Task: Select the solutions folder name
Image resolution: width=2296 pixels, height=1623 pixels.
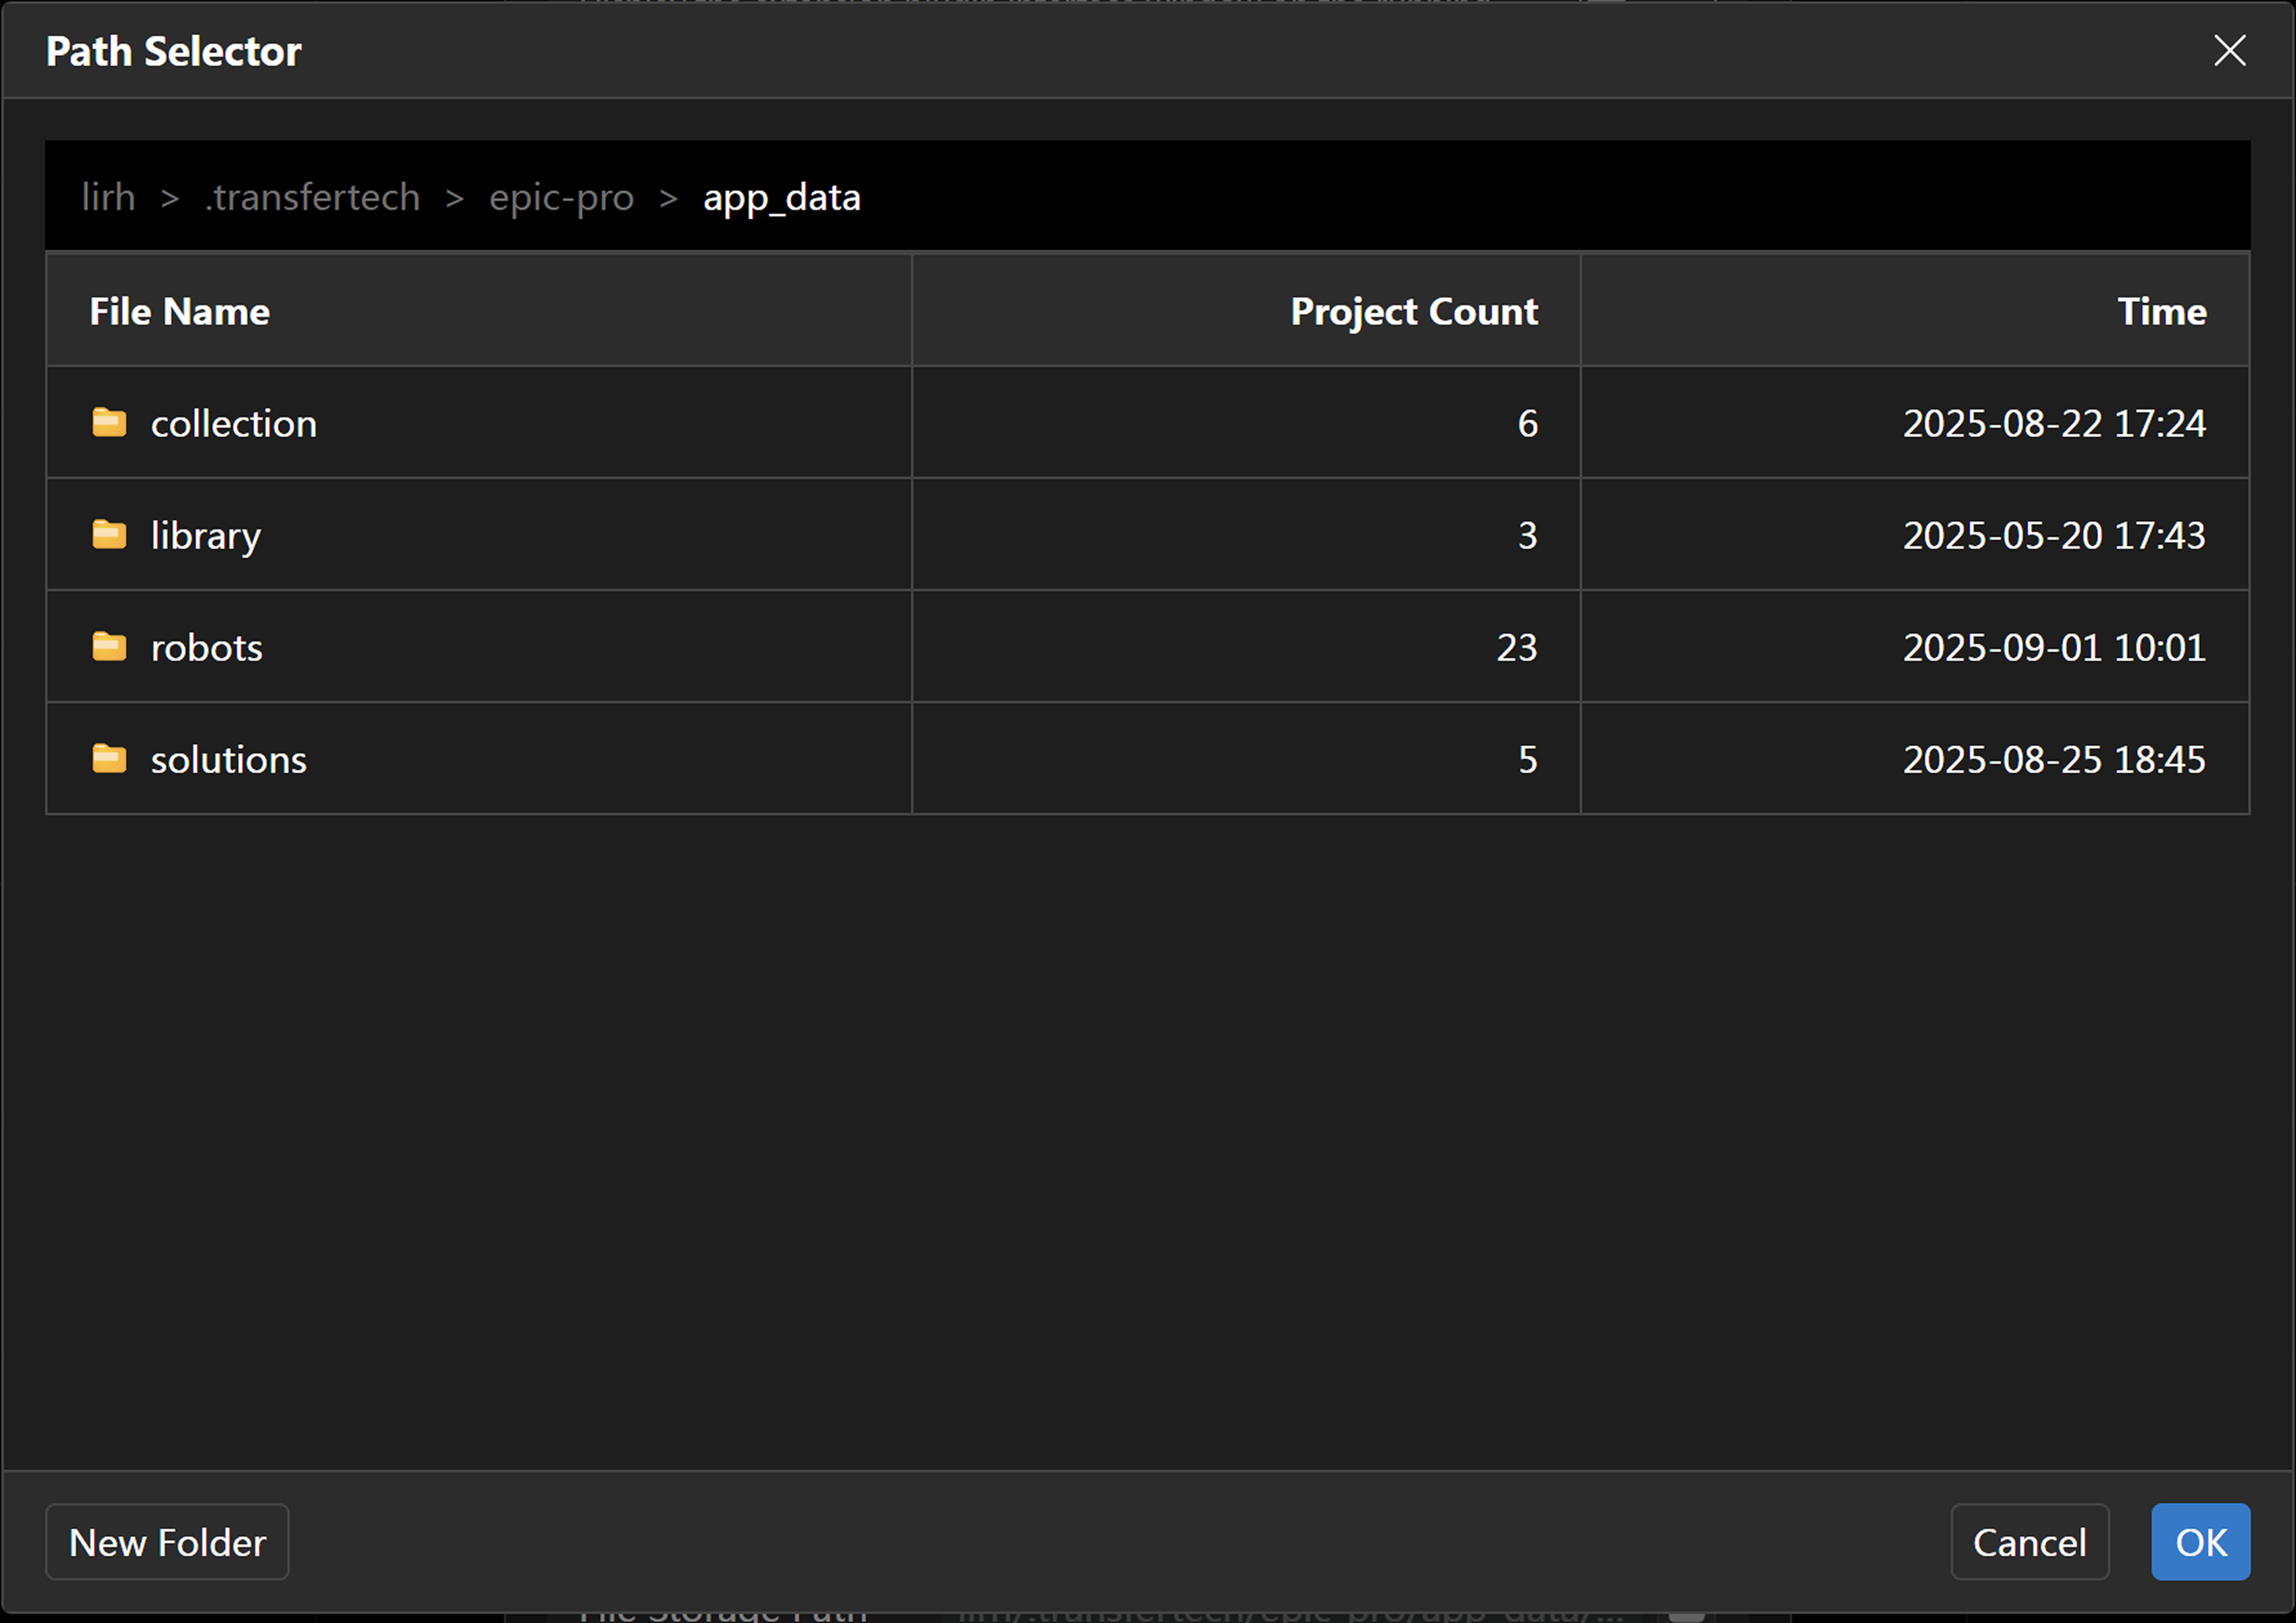Action: (228, 760)
